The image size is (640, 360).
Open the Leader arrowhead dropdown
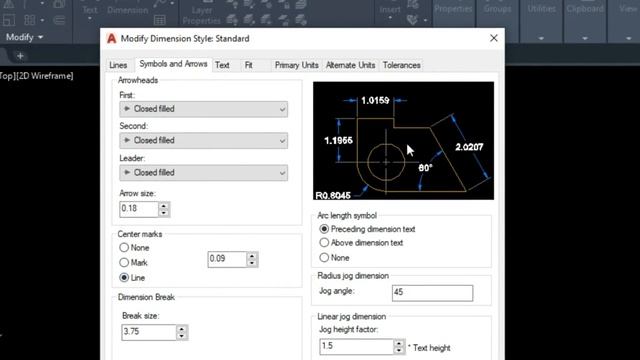click(x=203, y=173)
